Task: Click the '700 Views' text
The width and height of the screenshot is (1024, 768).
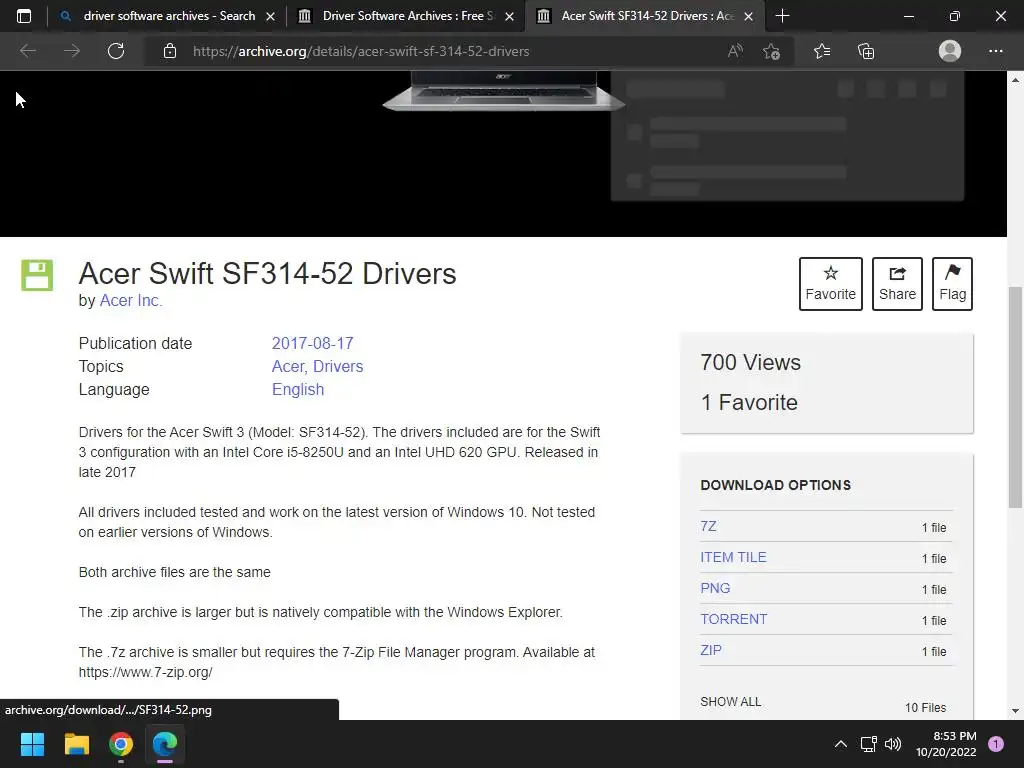Action: pyautogui.click(x=750, y=362)
